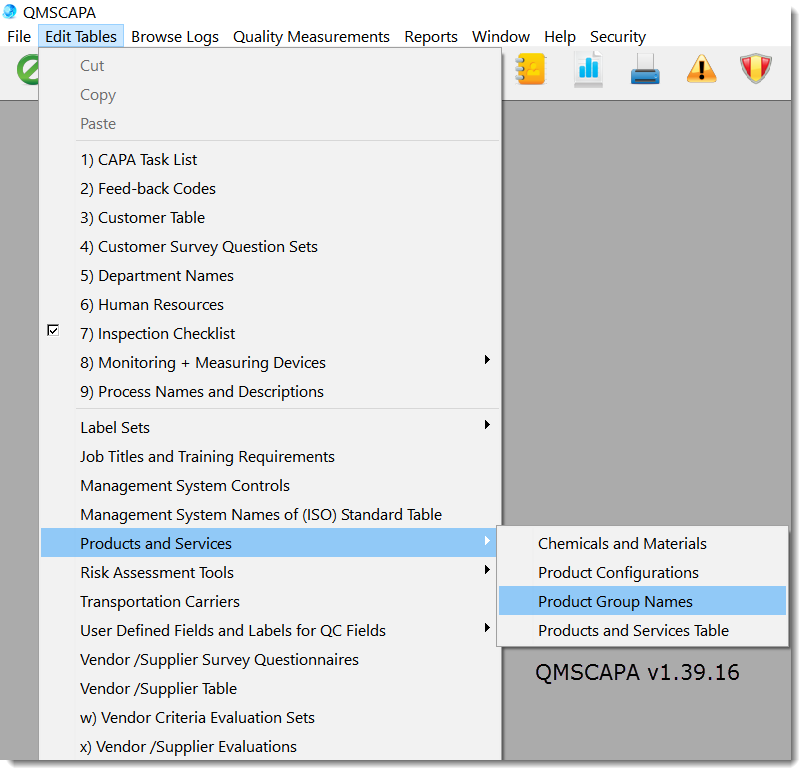
Task: Expand the Label Sets submenu arrow
Action: pyautogui.click(x=487, y=425)
